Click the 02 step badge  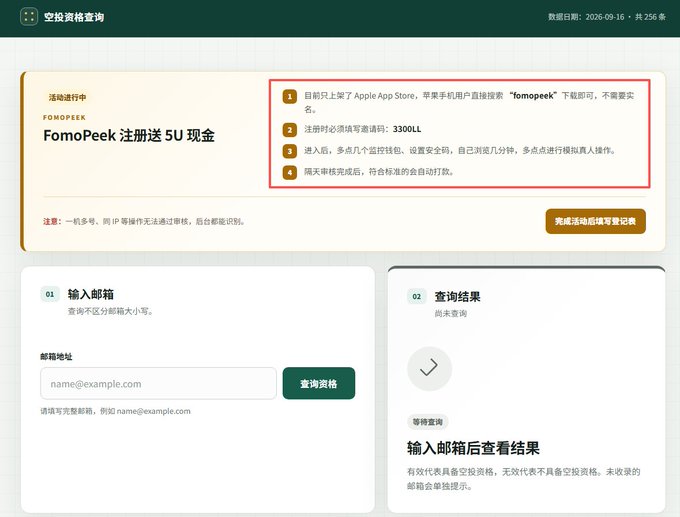[x=417, y=297]
